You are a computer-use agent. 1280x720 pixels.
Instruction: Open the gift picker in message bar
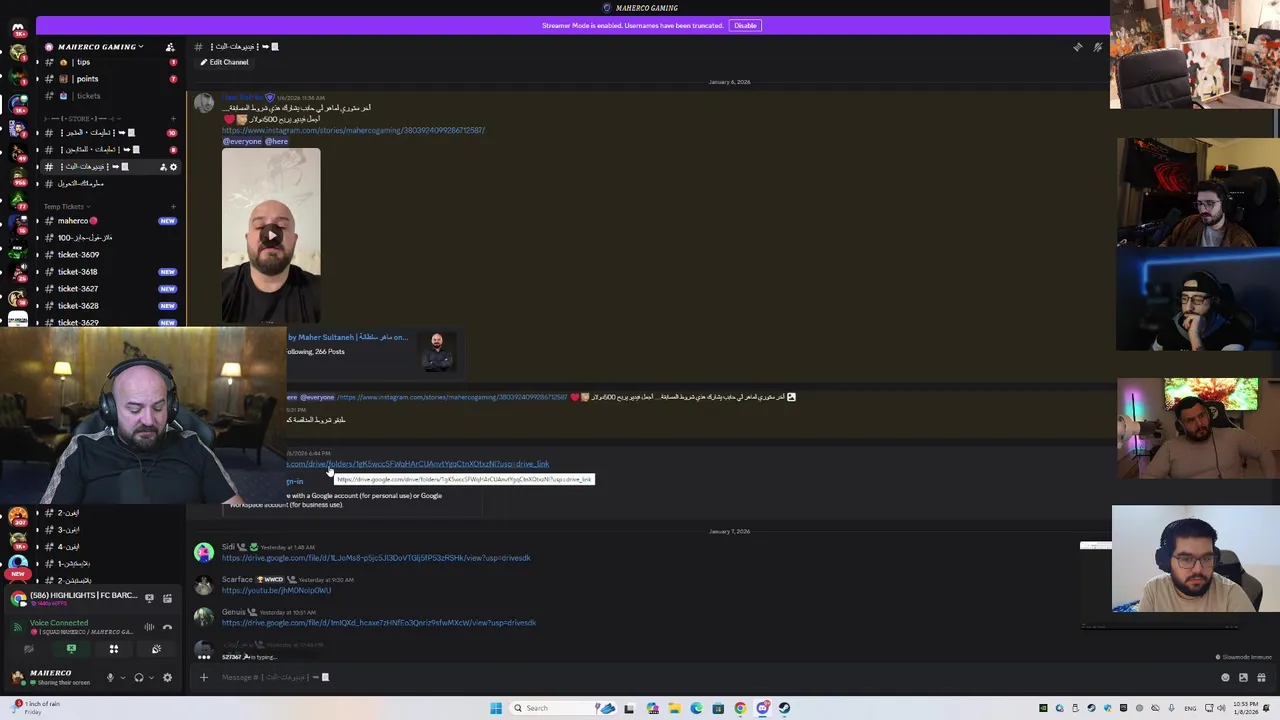coord(1261,677)
